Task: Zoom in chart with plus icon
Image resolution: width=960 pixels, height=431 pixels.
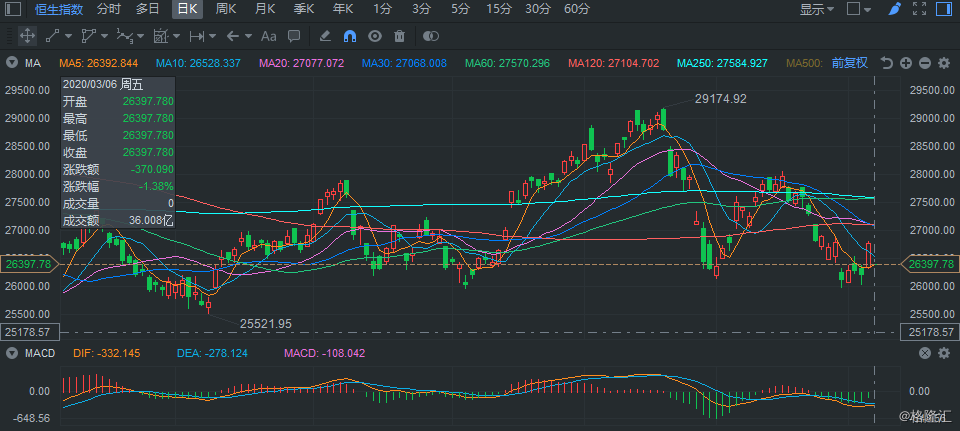Action: 906,63
